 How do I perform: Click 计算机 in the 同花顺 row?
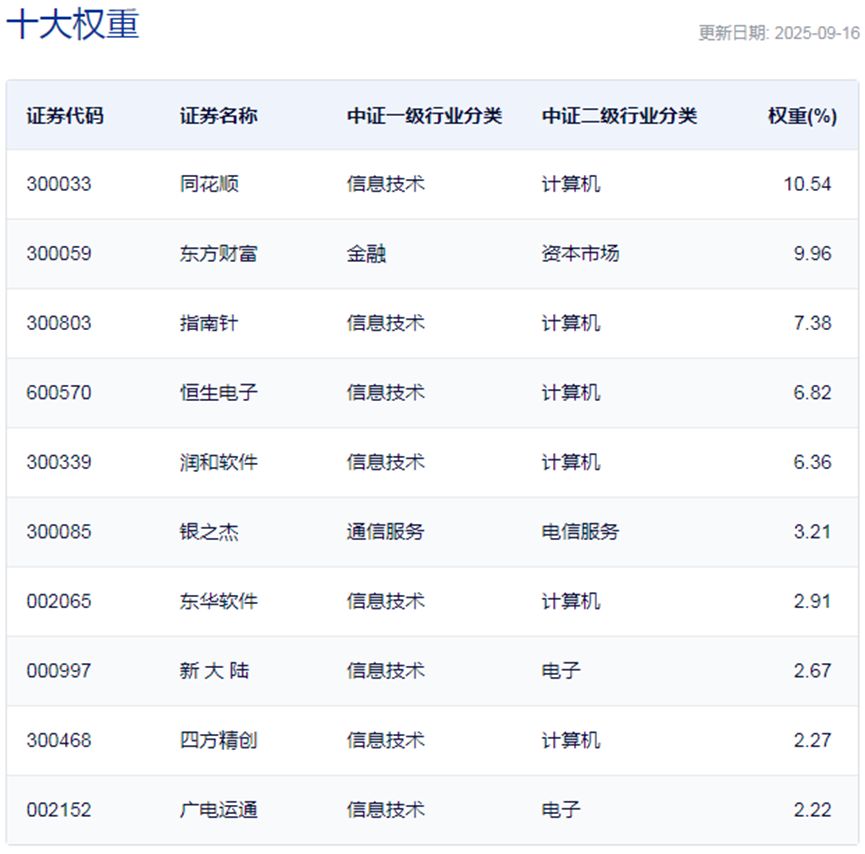tap(571, 184)
